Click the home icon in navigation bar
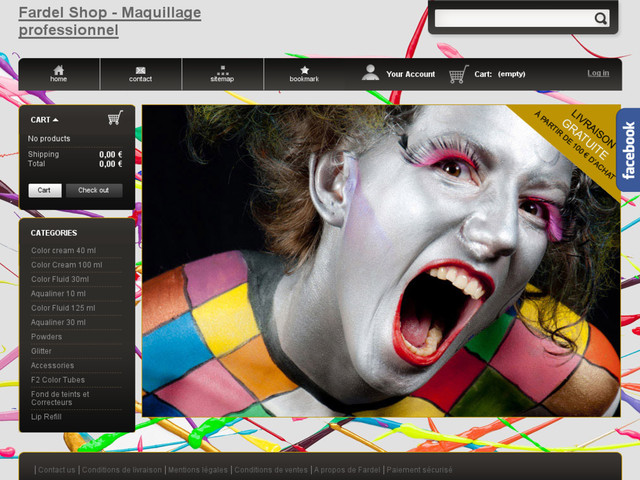 tap(59, 70)
